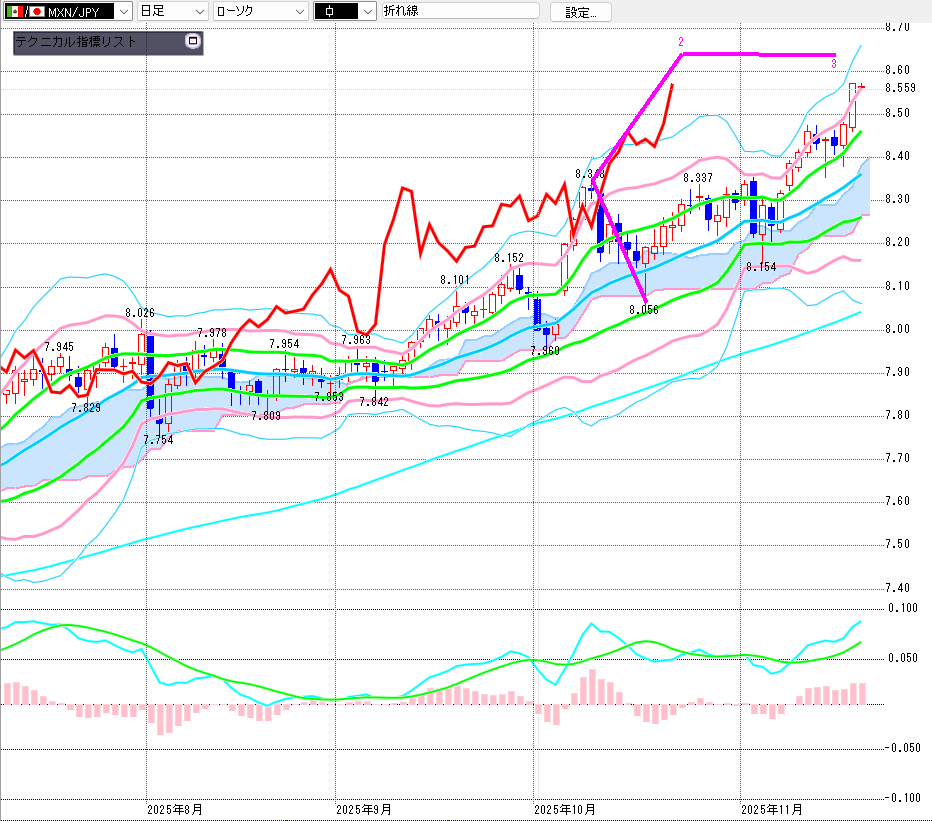Click the 7.754 low price label
932x821 pixels.
pyautogui.click(x=158, y=440)
